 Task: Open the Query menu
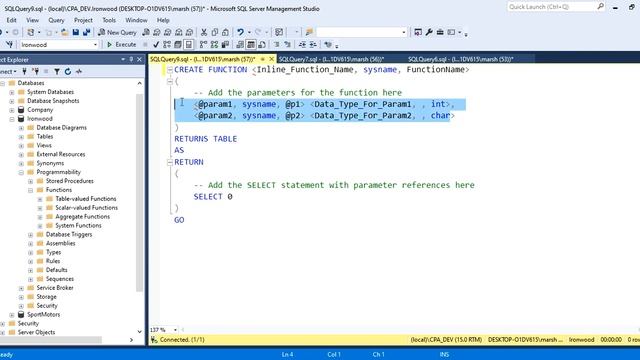coord(56,20)
